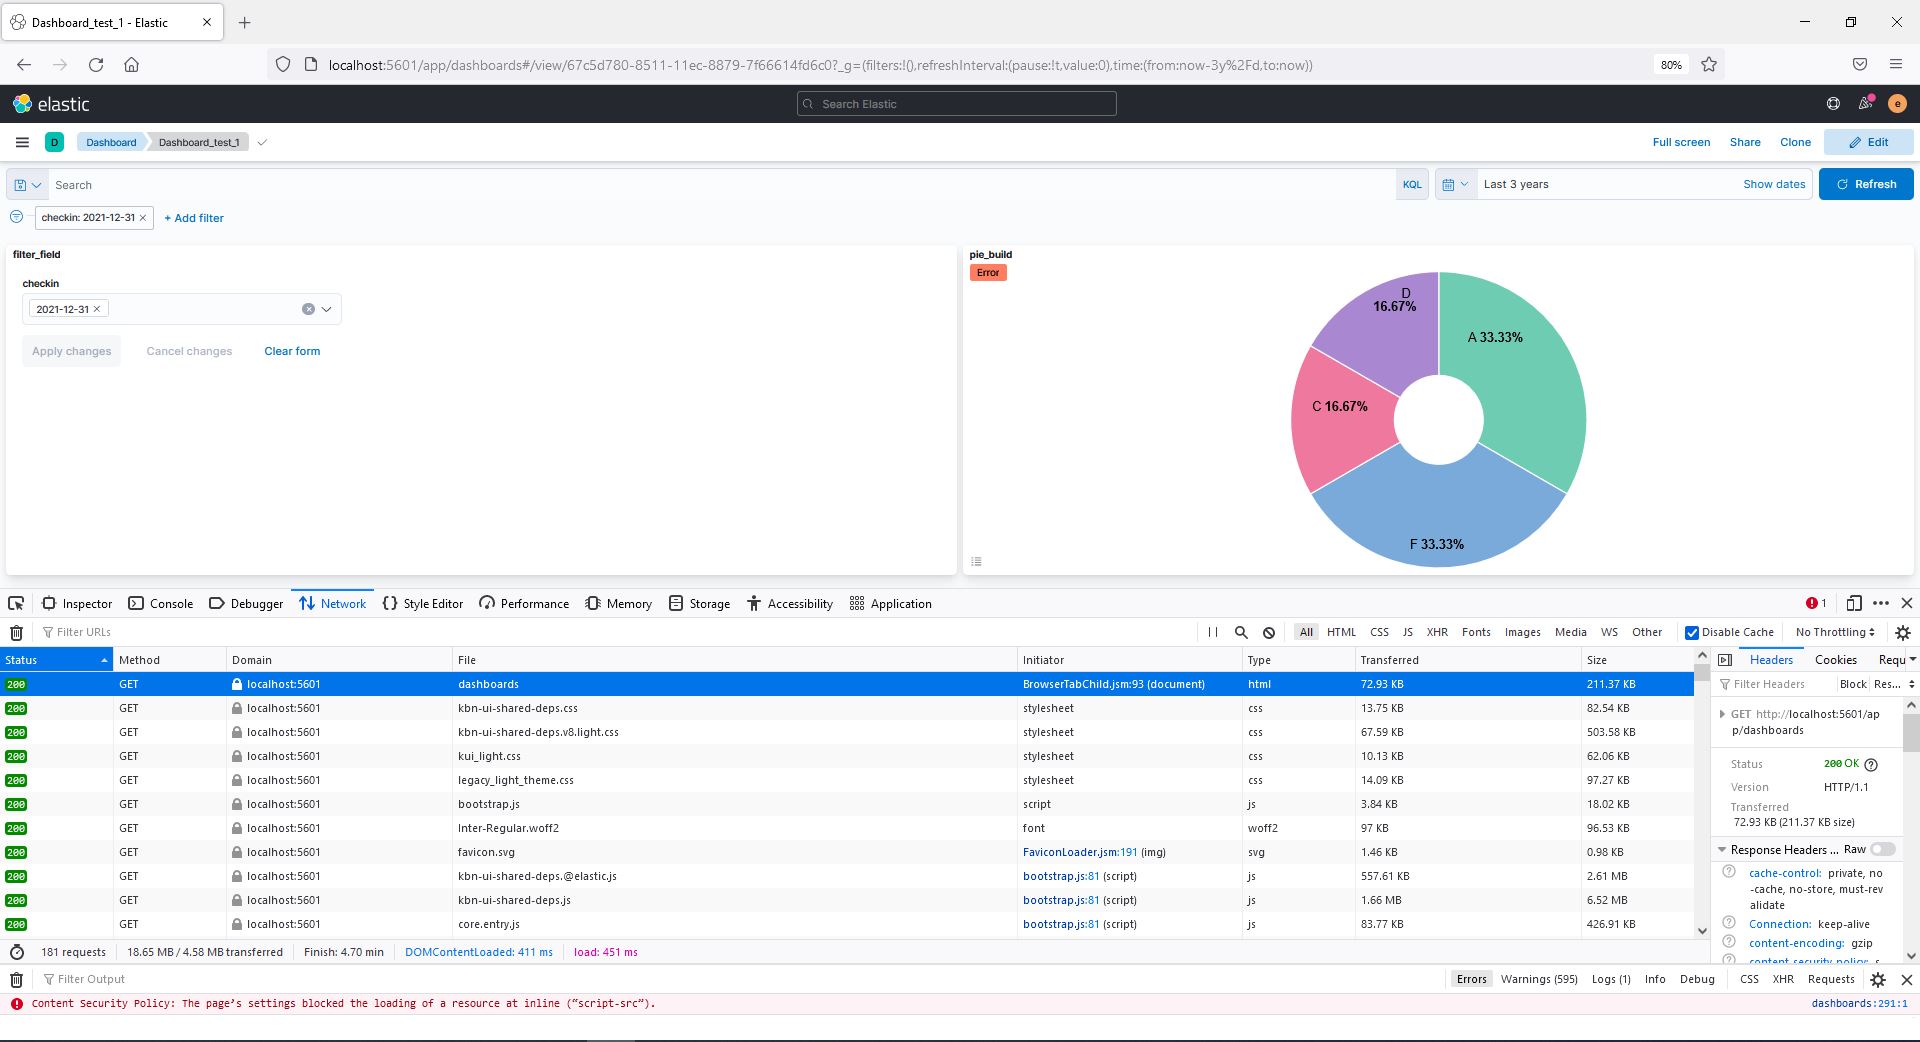Image resolution: width=1920 pixels, height=1042 pixels.
Task: Click the Refresh button
Action: coord(1865,184)
